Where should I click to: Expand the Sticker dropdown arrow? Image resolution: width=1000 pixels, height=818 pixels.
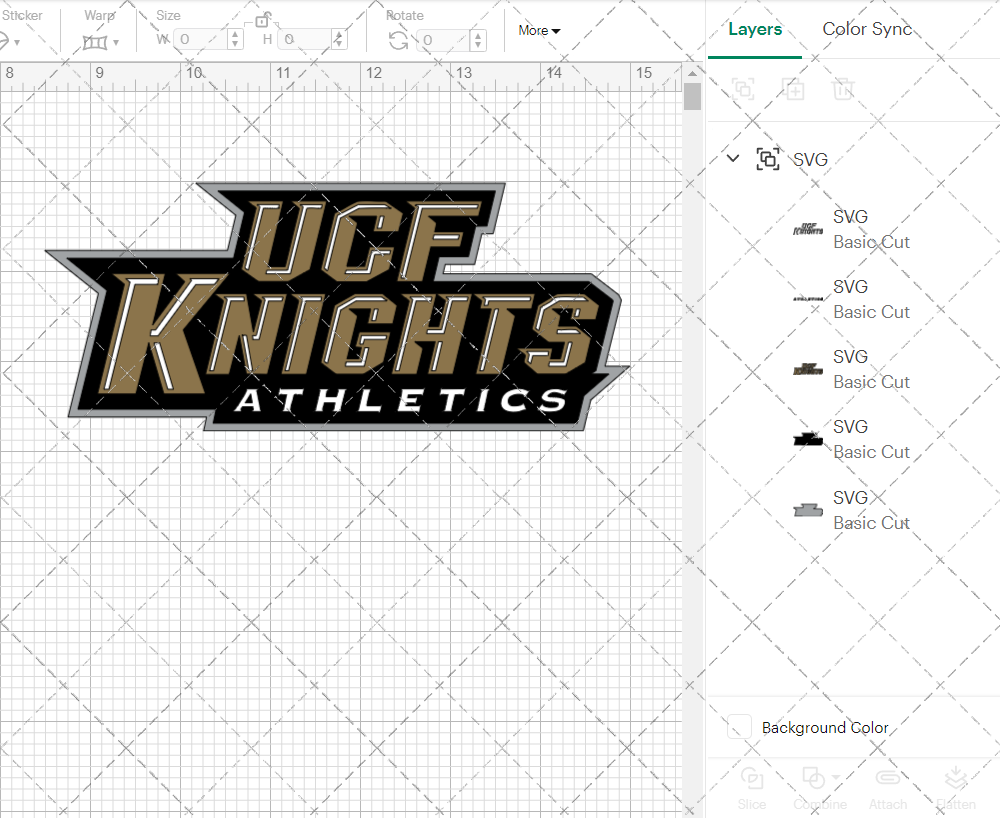(17, 43)
